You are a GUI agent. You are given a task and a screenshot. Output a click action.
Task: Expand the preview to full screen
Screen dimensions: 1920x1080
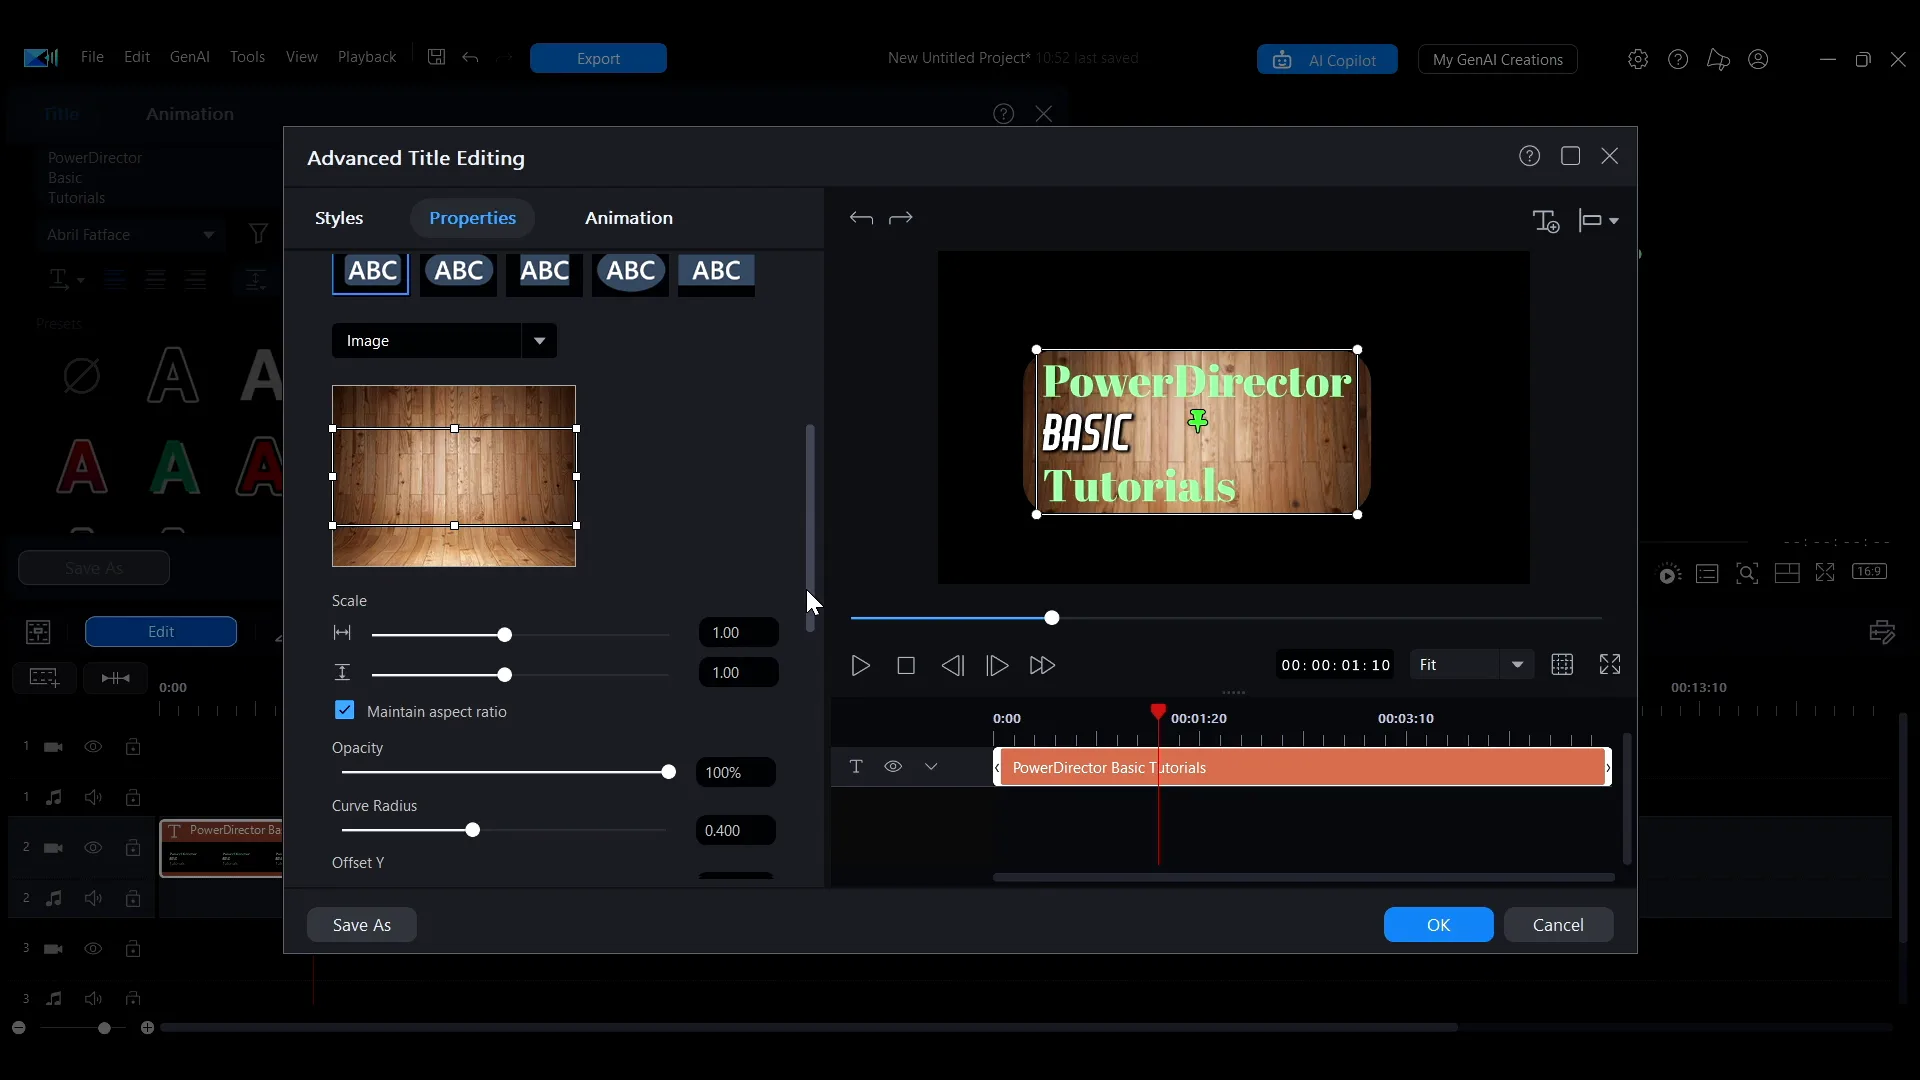[1610, 664]
